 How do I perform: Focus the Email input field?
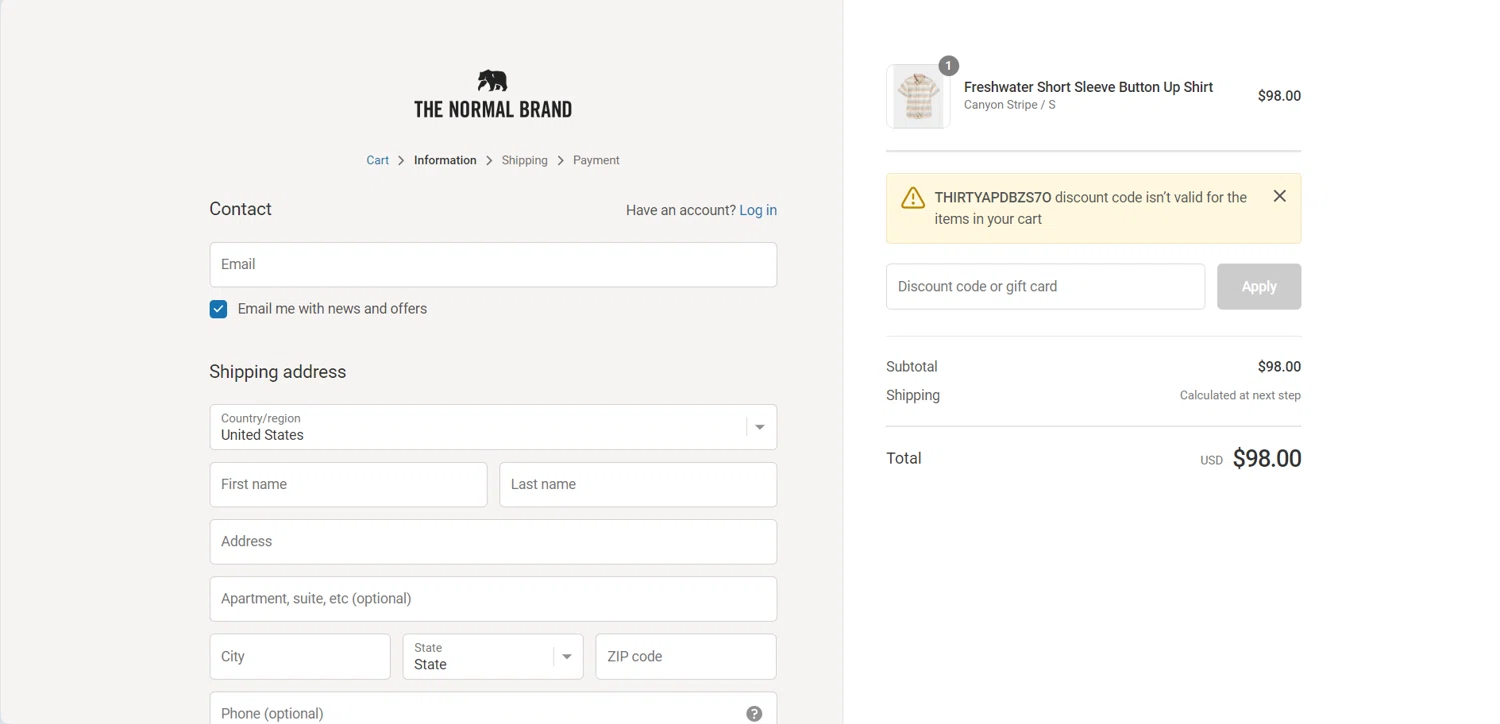(493, 265)
